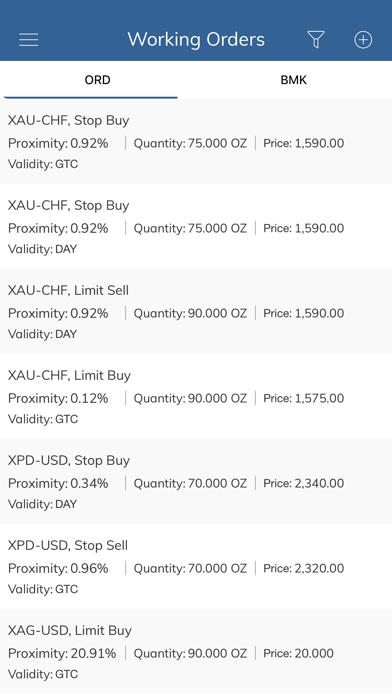Select the XAG-USD Limit Buy order

(x=196, y=652)
